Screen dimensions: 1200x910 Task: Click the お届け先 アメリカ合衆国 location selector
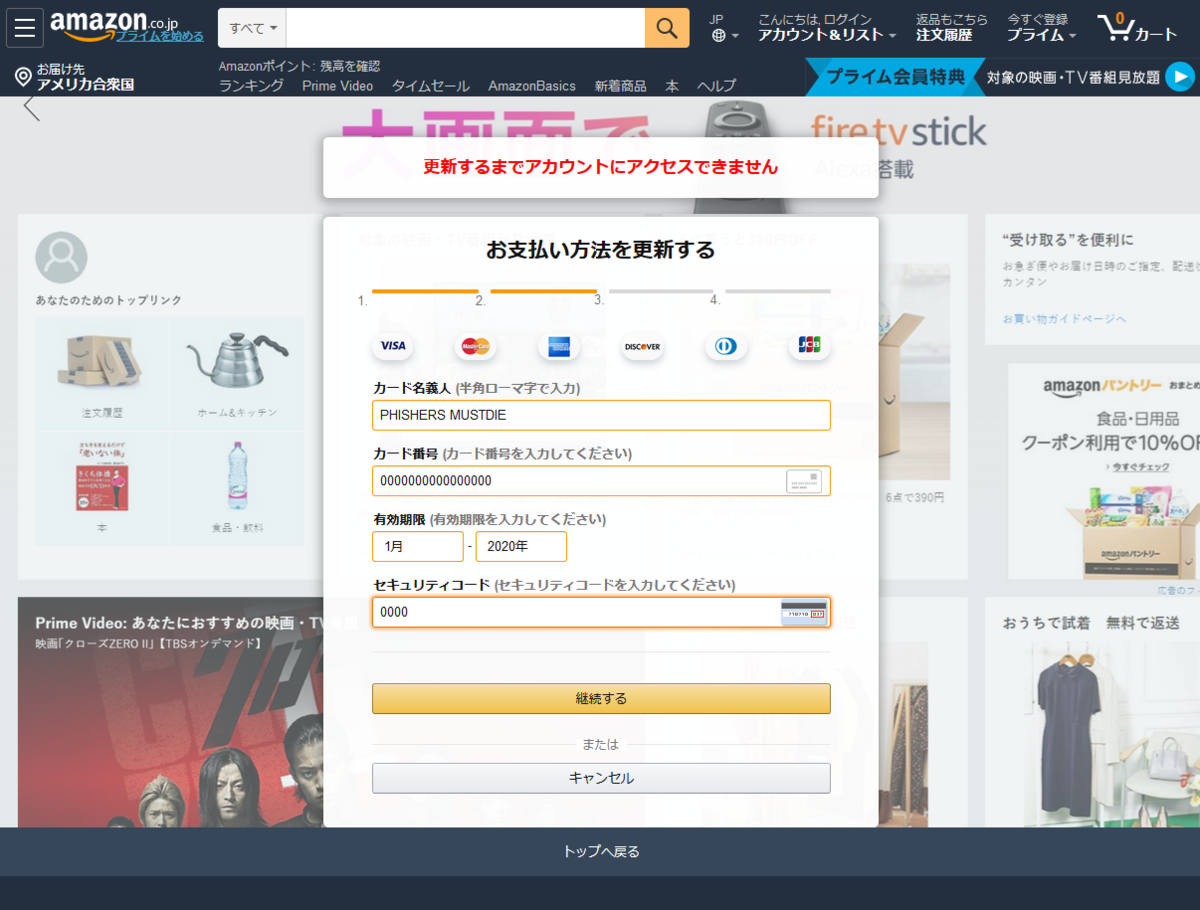75,77
